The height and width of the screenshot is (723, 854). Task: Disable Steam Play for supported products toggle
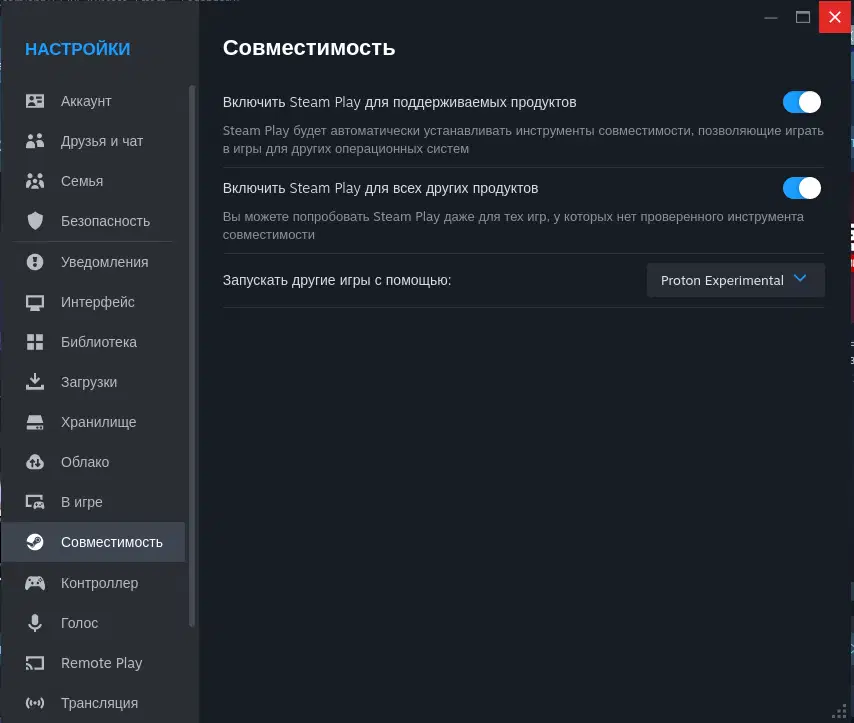pyautogui.click(x=801, y=102)
